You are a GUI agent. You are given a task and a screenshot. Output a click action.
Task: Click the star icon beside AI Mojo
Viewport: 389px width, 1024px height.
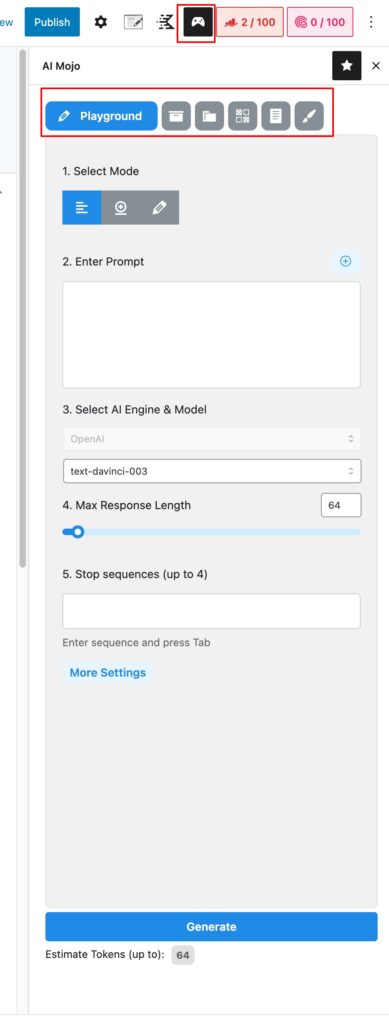pyautogui.click(x=347, y=66)
